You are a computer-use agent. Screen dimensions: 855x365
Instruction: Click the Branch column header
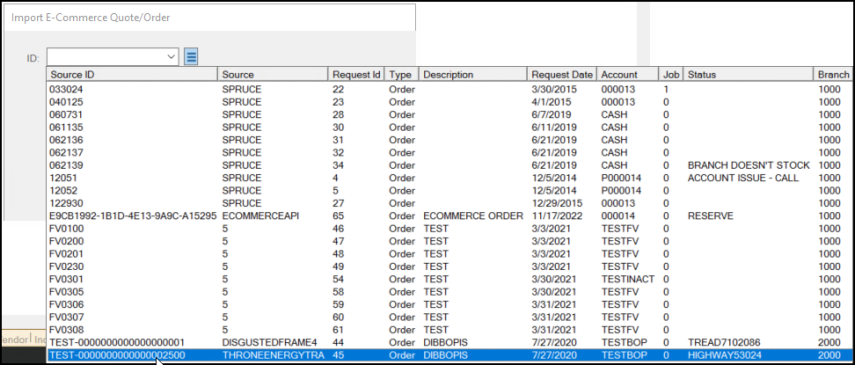pyautogui.click(x=833, y=75)
